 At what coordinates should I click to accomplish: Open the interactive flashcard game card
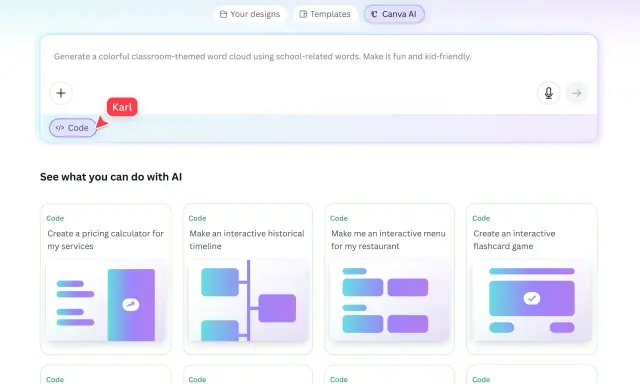click(532, 279)
